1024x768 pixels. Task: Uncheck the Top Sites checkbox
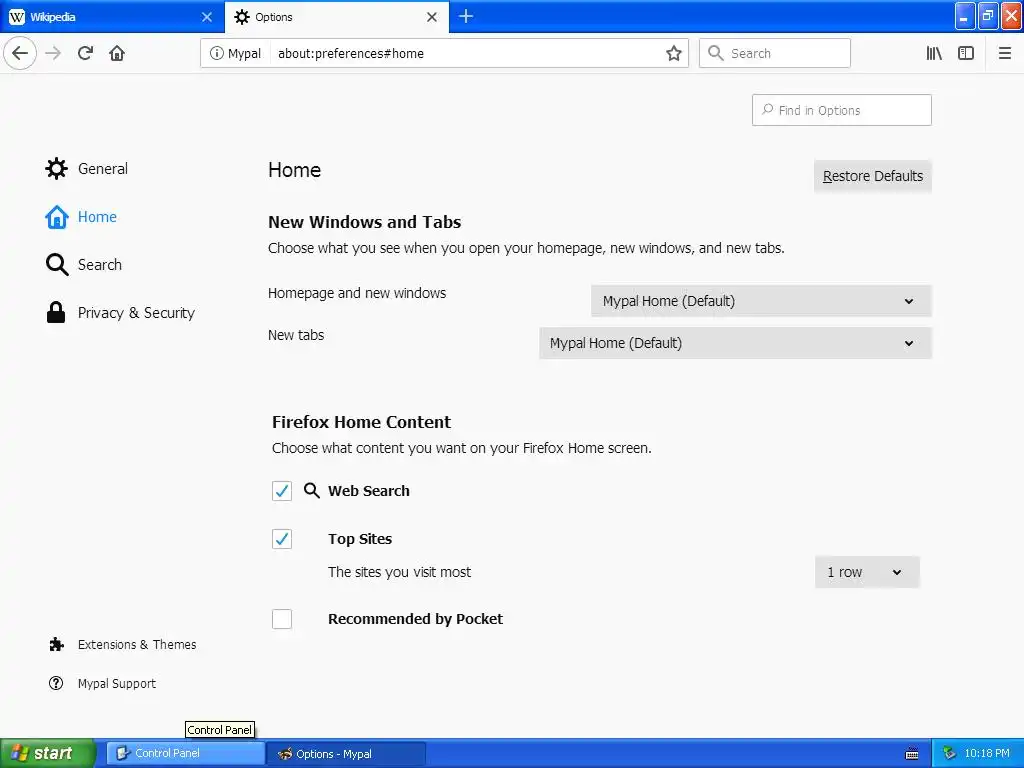tap(281, 539)
